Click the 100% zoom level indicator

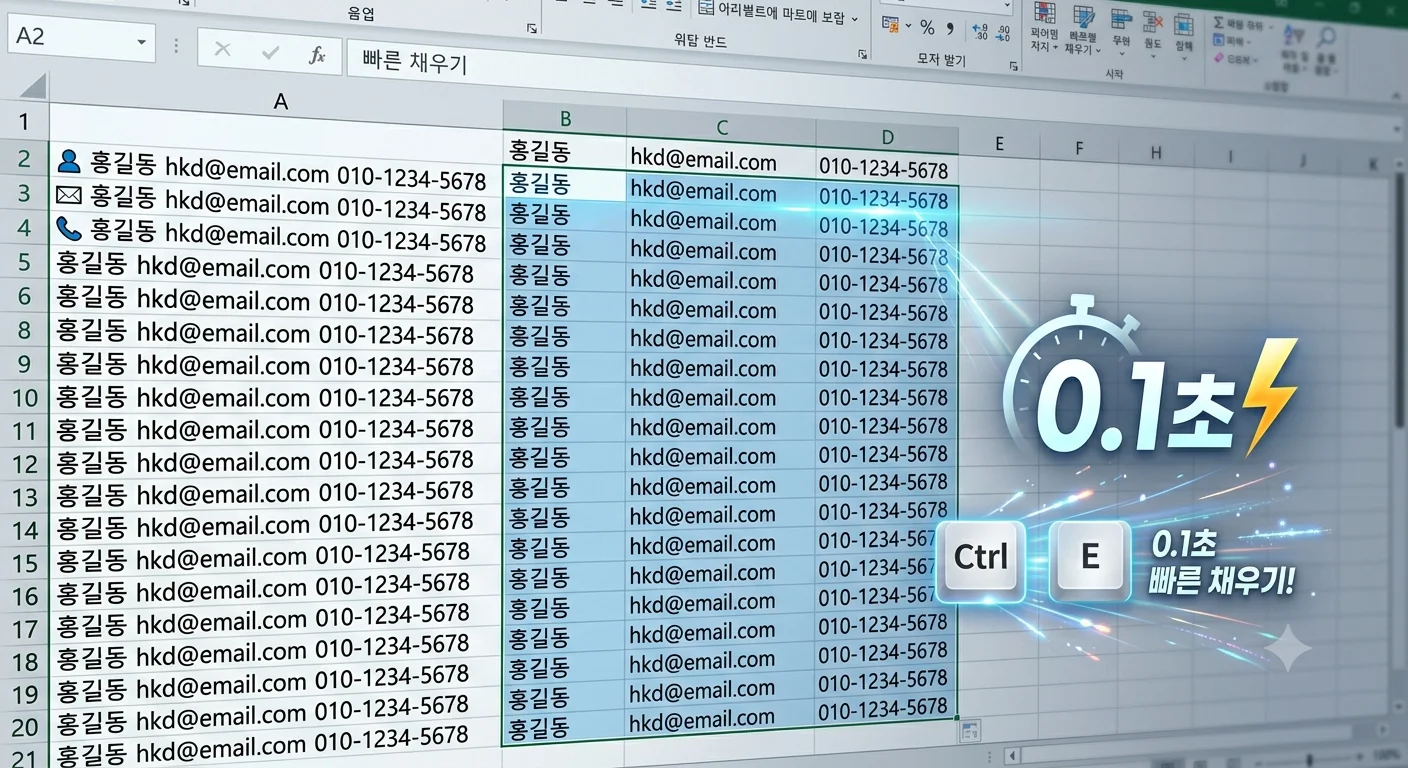tap(1385, 757)
